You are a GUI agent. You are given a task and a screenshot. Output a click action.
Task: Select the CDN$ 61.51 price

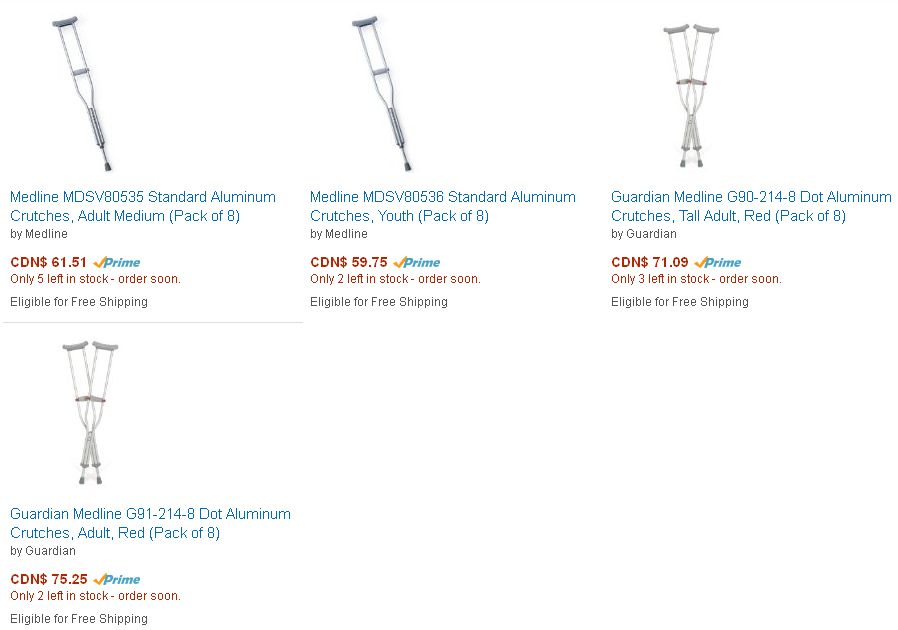49,262
